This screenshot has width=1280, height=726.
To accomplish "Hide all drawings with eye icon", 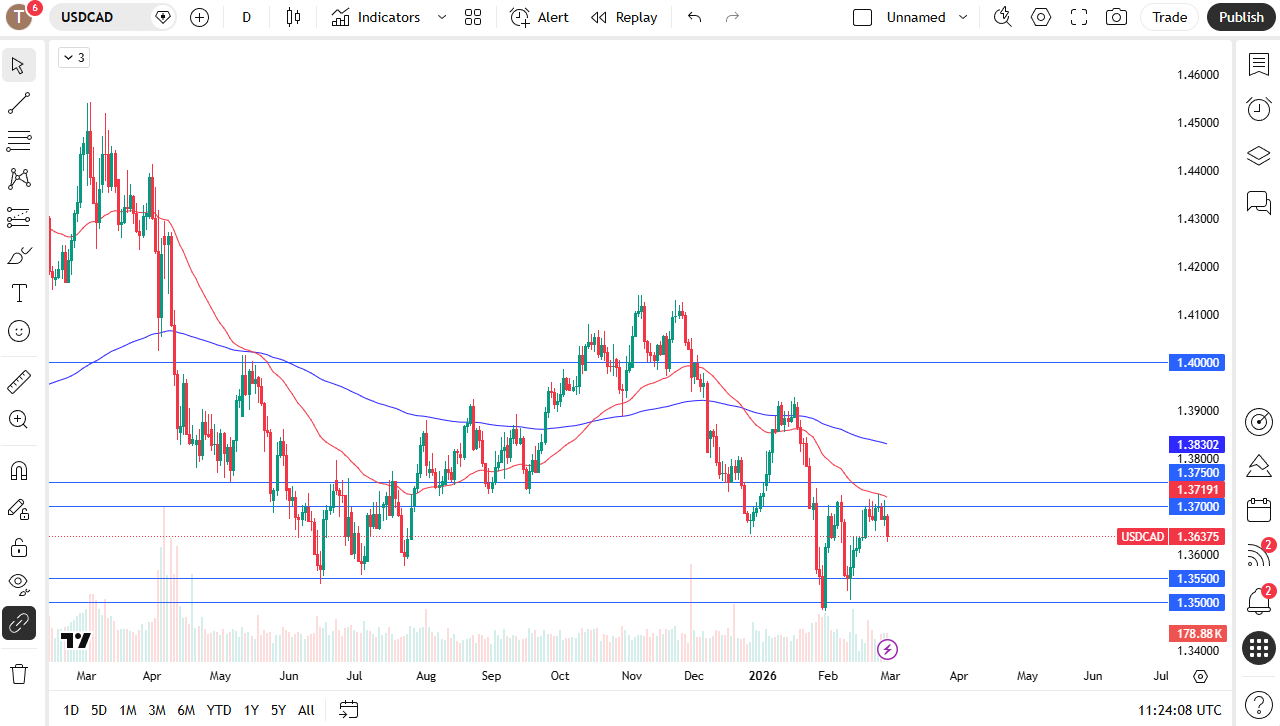I will tap(18, 583).
